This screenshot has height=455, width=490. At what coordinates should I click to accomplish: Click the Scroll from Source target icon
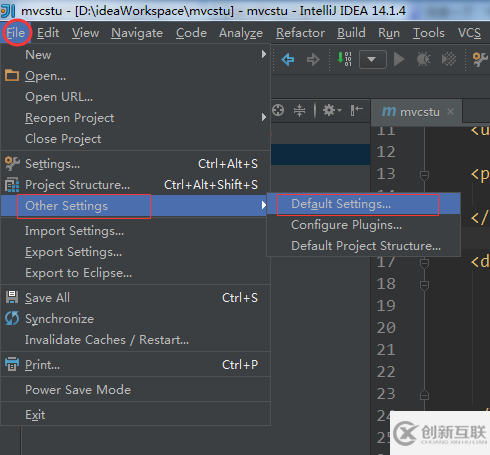coord(278,110)
